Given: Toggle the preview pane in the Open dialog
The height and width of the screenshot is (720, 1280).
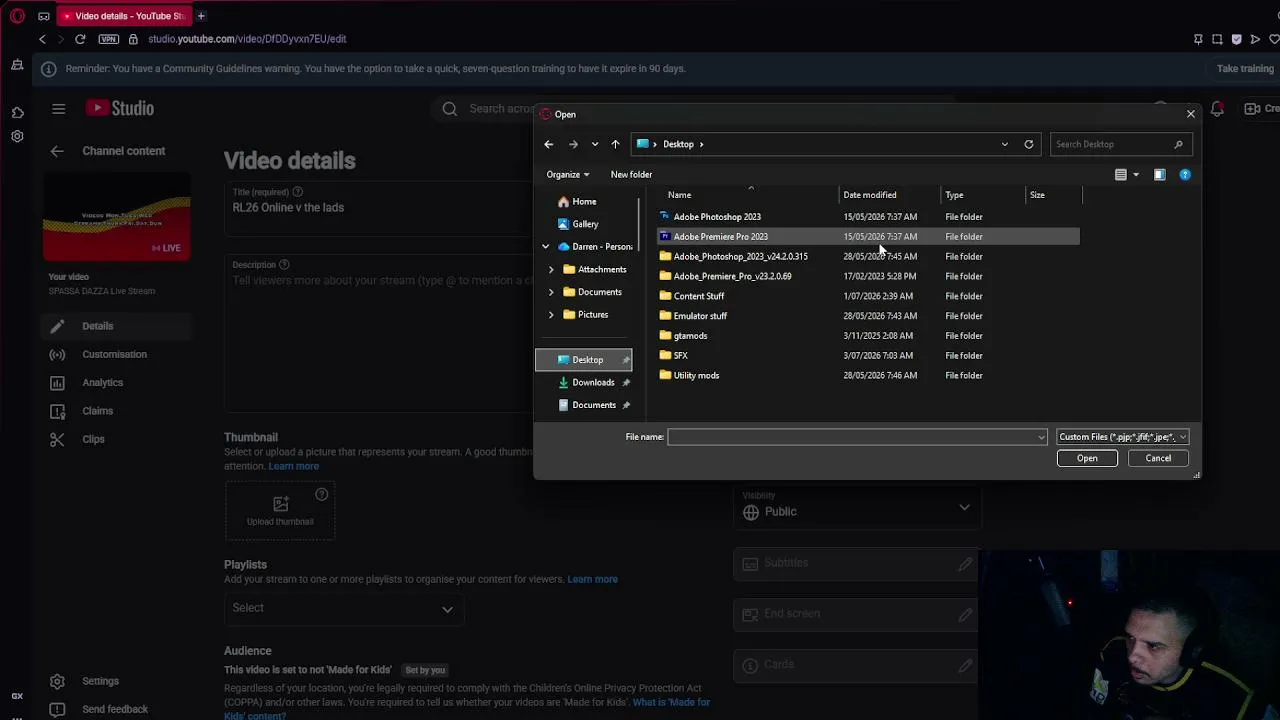Looking at the screenshot, I should (1159, 175).
